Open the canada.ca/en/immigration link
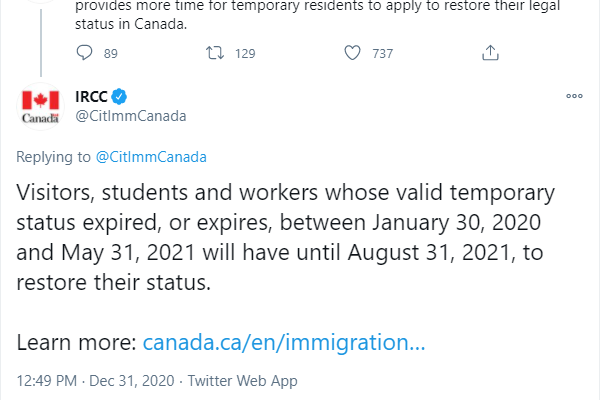The width and height of the screenshot is (600, 400). coord(284,343)
